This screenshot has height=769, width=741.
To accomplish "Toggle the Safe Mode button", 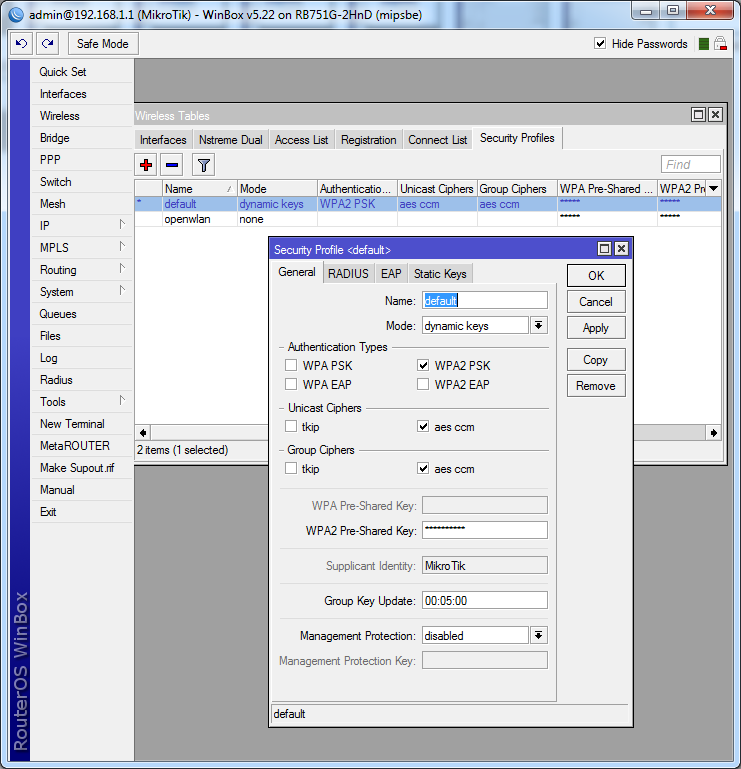I will point(103,44).
